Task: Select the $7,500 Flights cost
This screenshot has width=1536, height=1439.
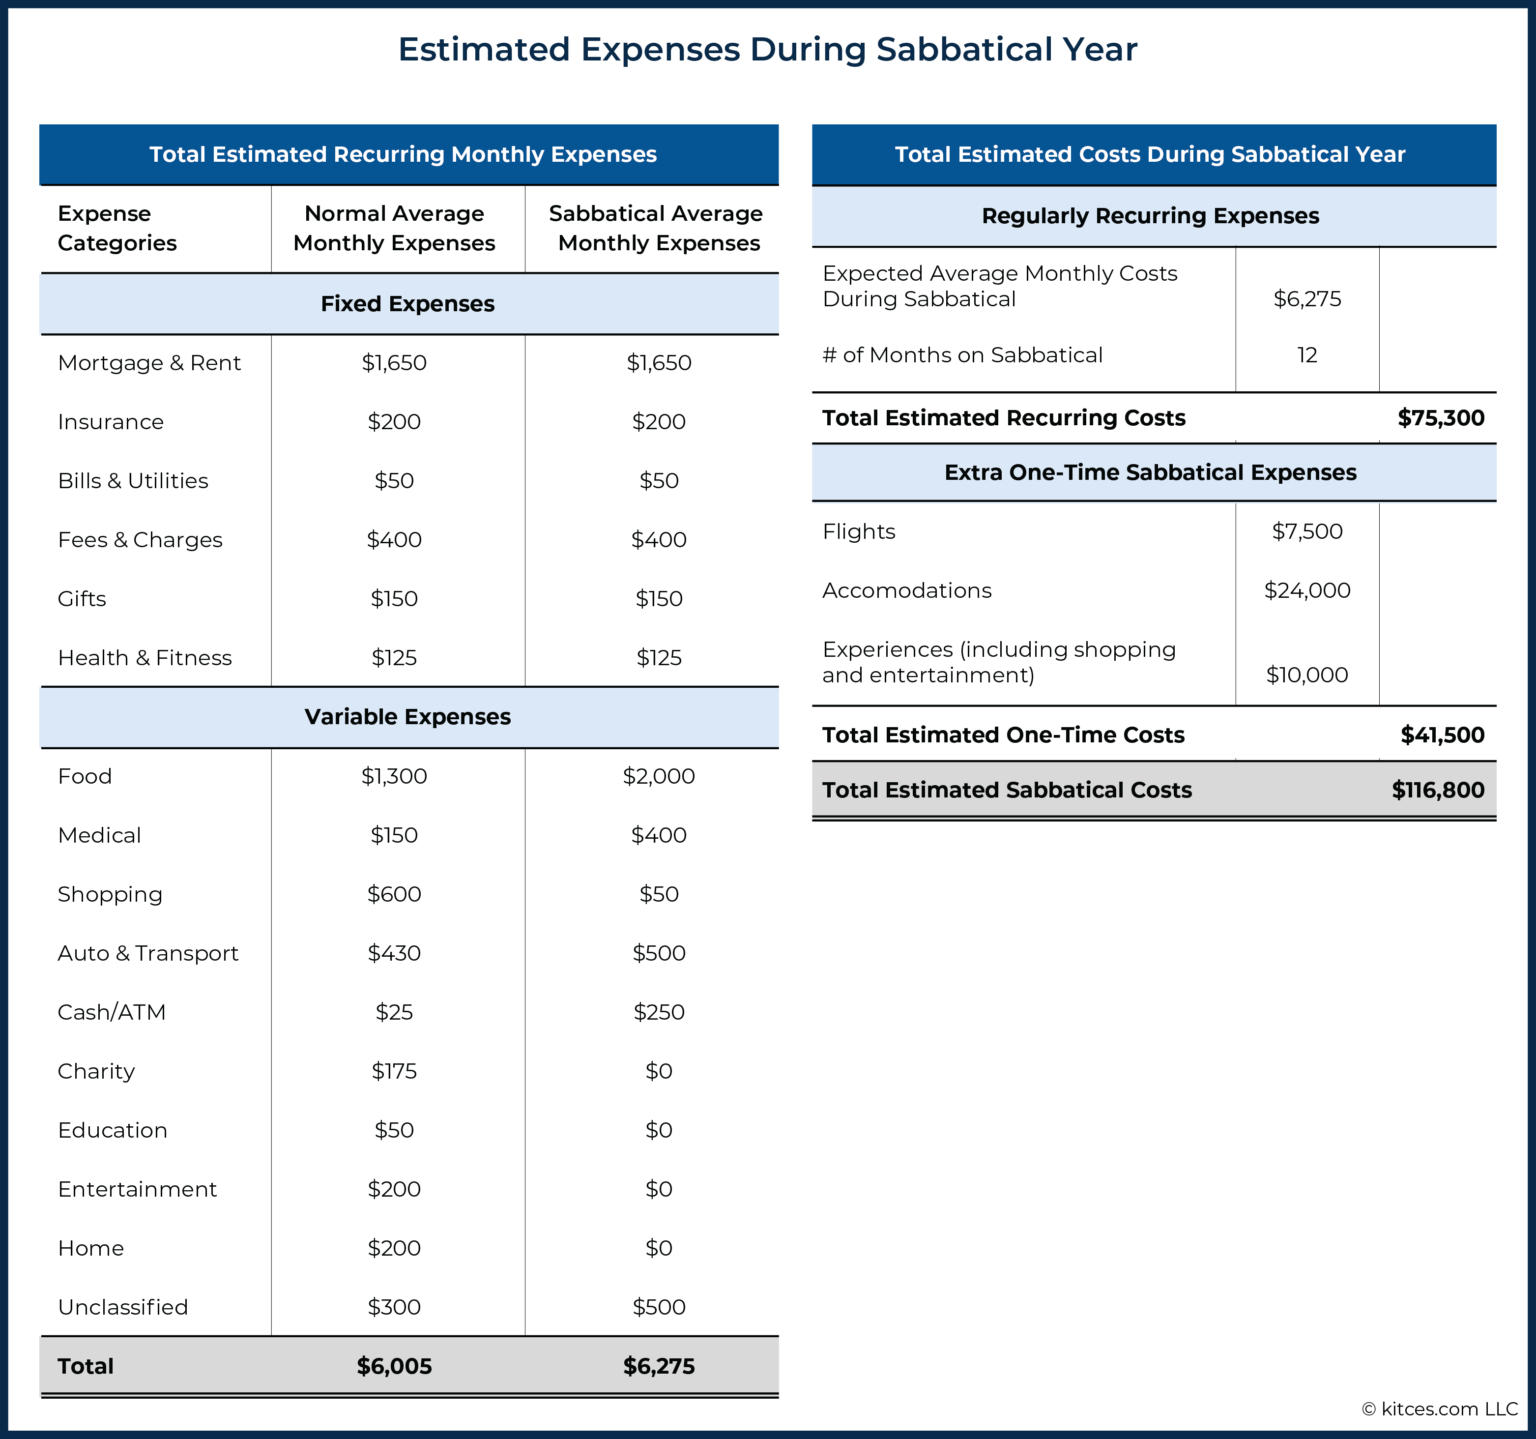Action: [1307, 531]
